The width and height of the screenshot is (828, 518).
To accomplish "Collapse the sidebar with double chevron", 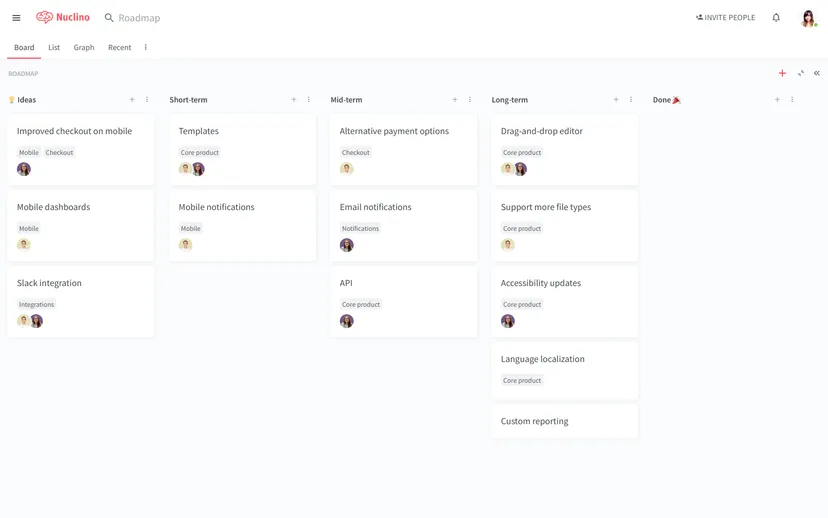I will point(816,73).
